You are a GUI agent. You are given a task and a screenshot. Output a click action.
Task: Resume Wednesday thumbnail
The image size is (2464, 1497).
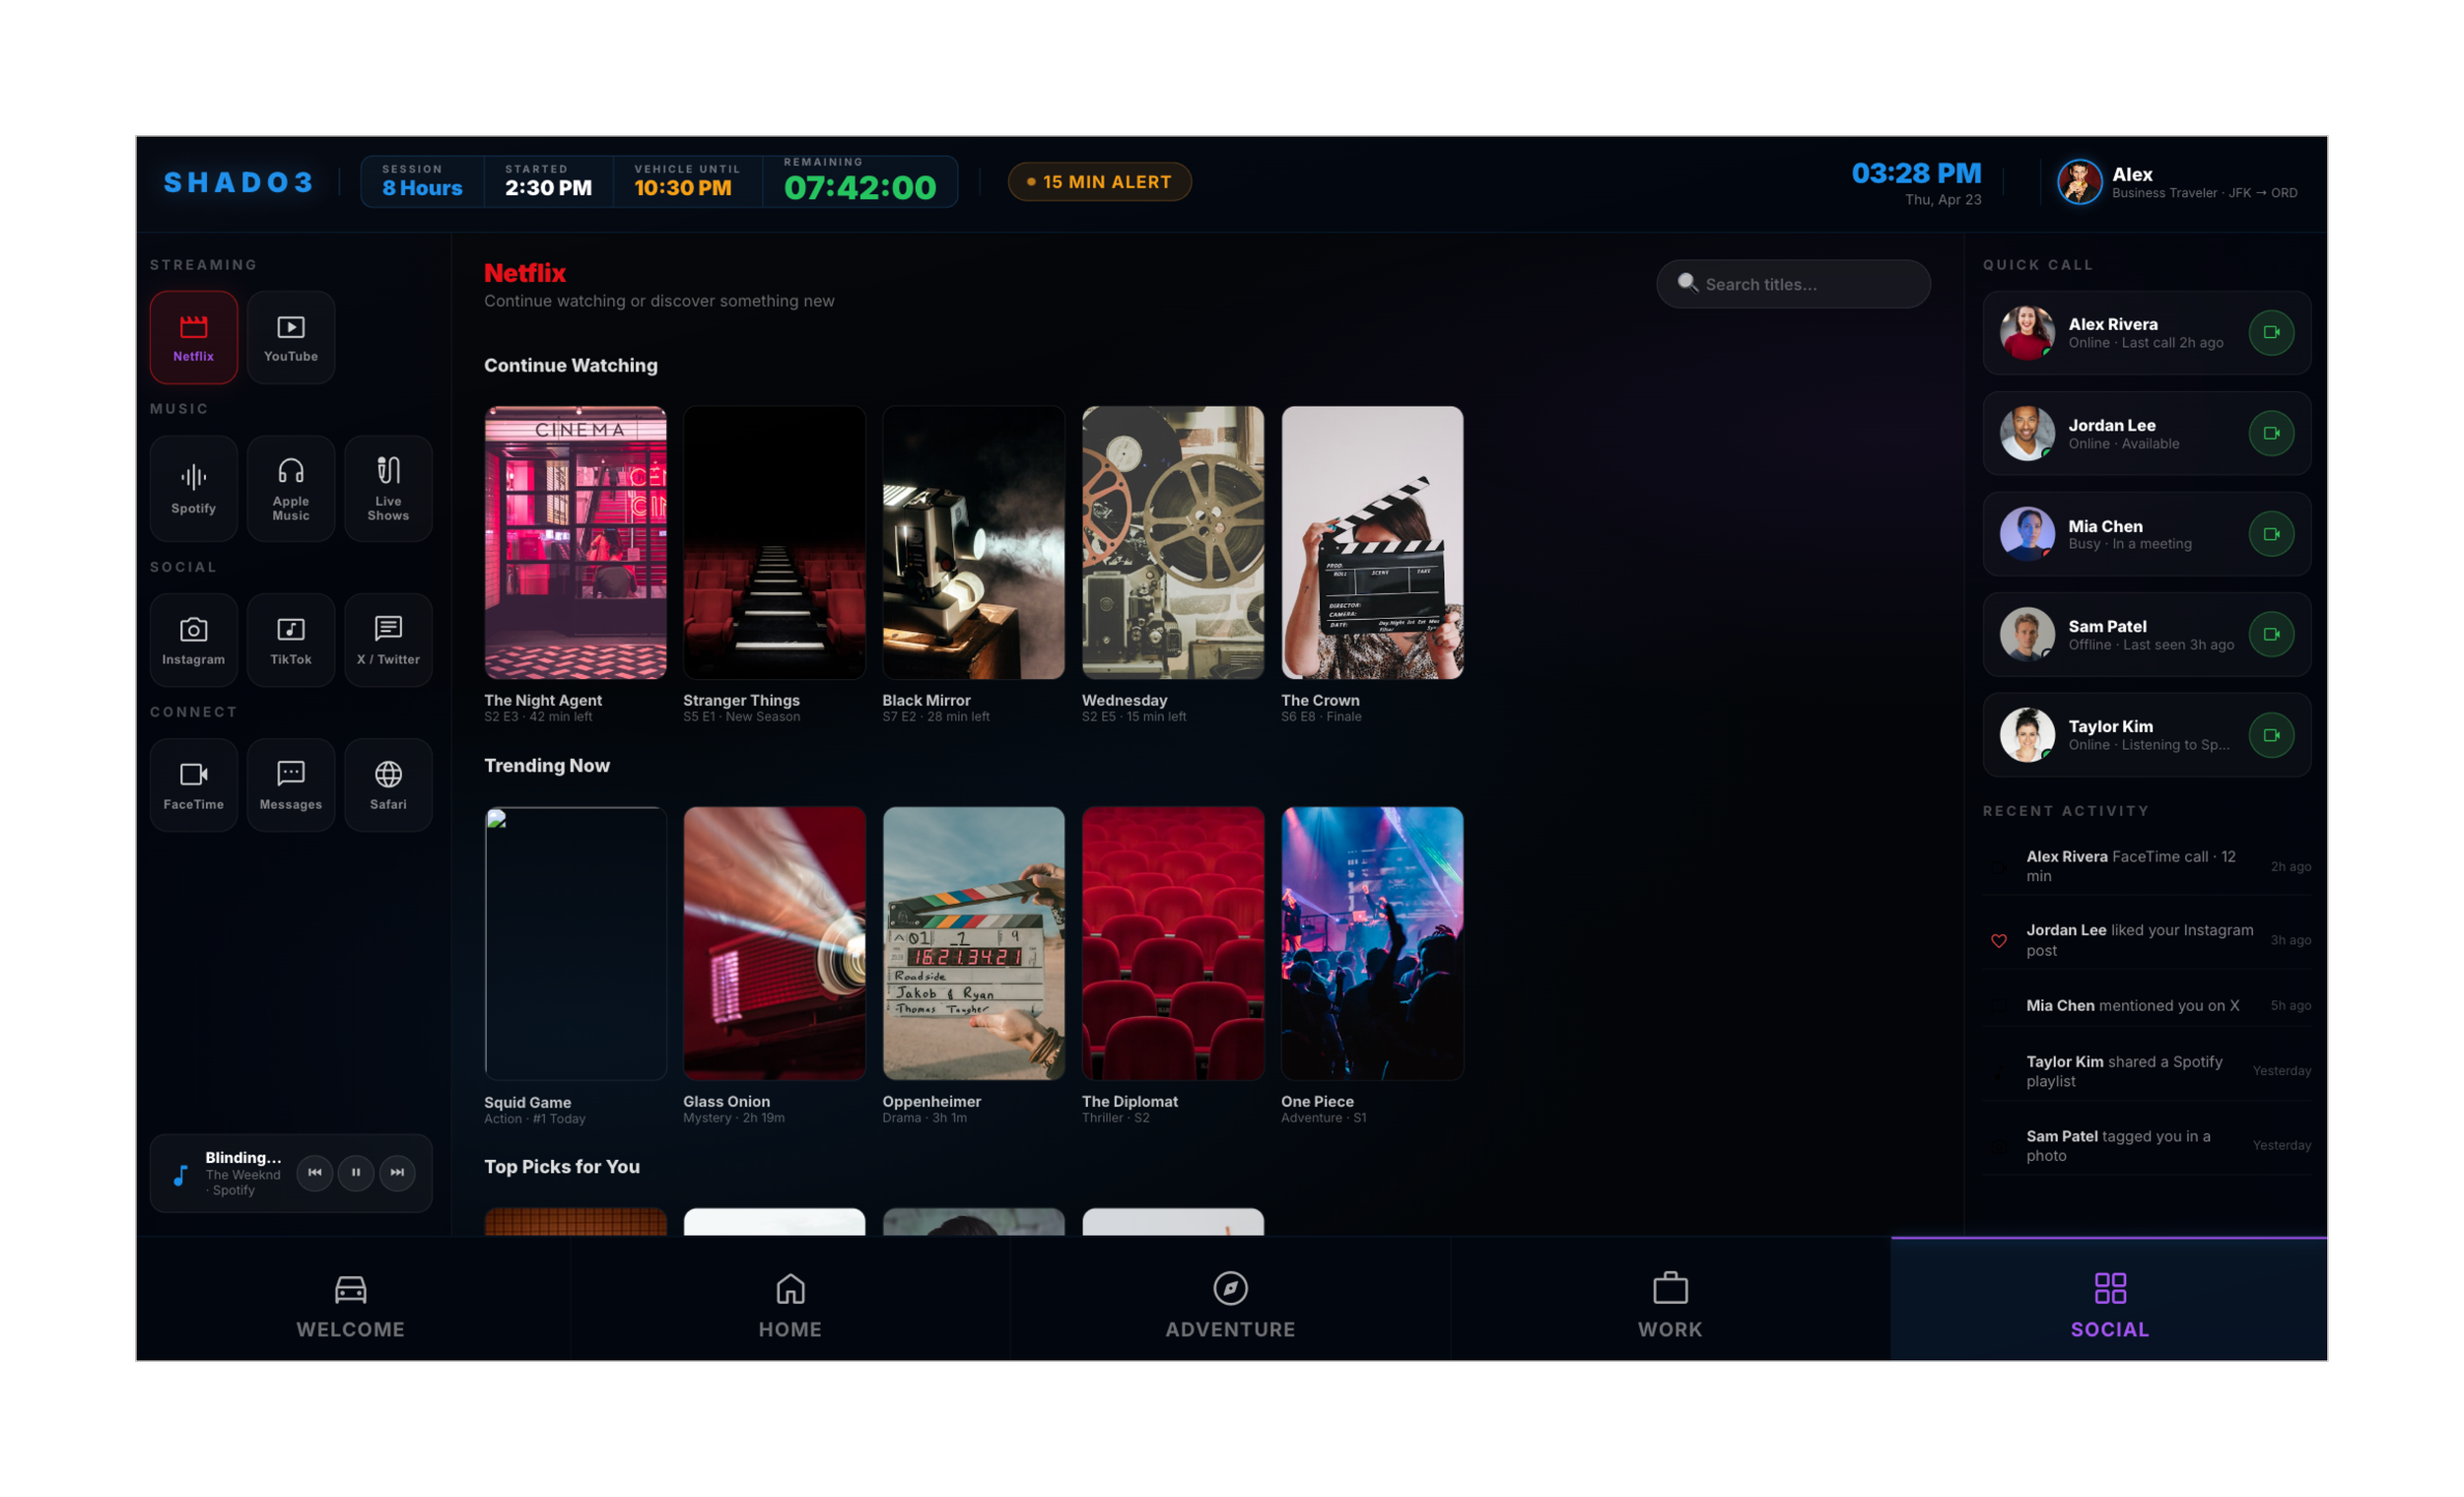(1173, 542)
